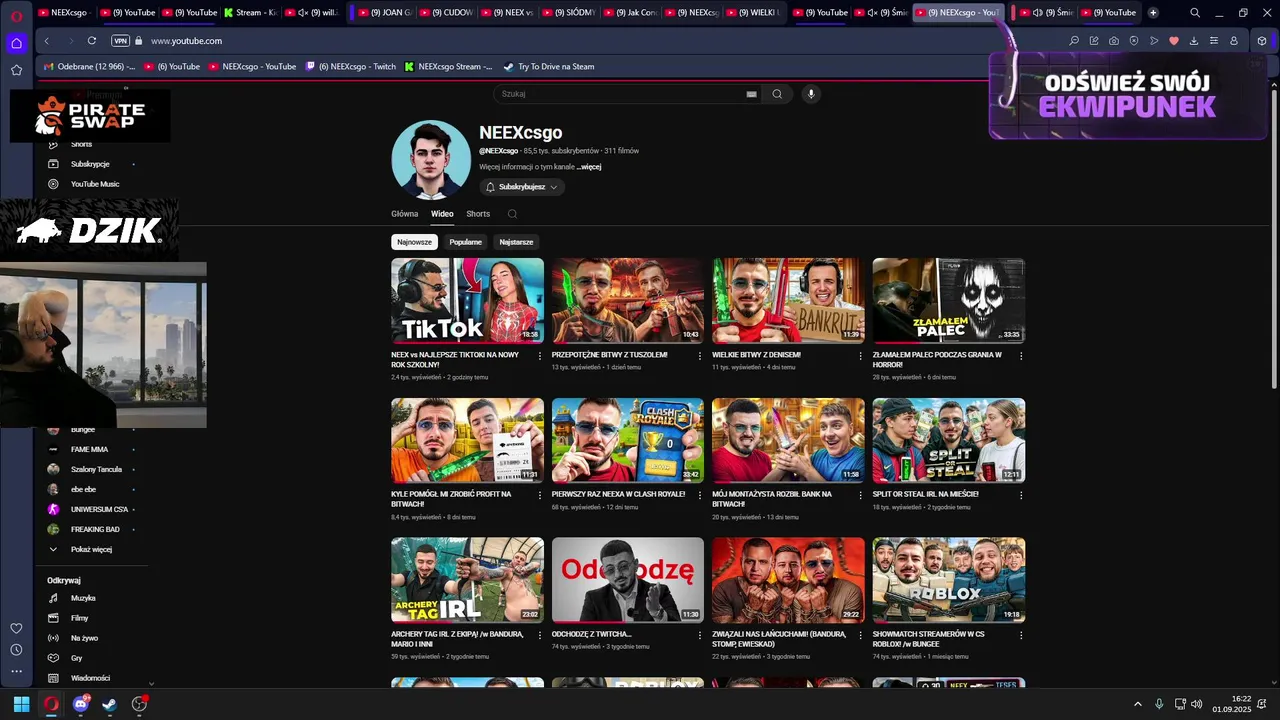Open the on-screen keyboard icon in search
The height and width of the screenshot is (720, 1280).
751,94
